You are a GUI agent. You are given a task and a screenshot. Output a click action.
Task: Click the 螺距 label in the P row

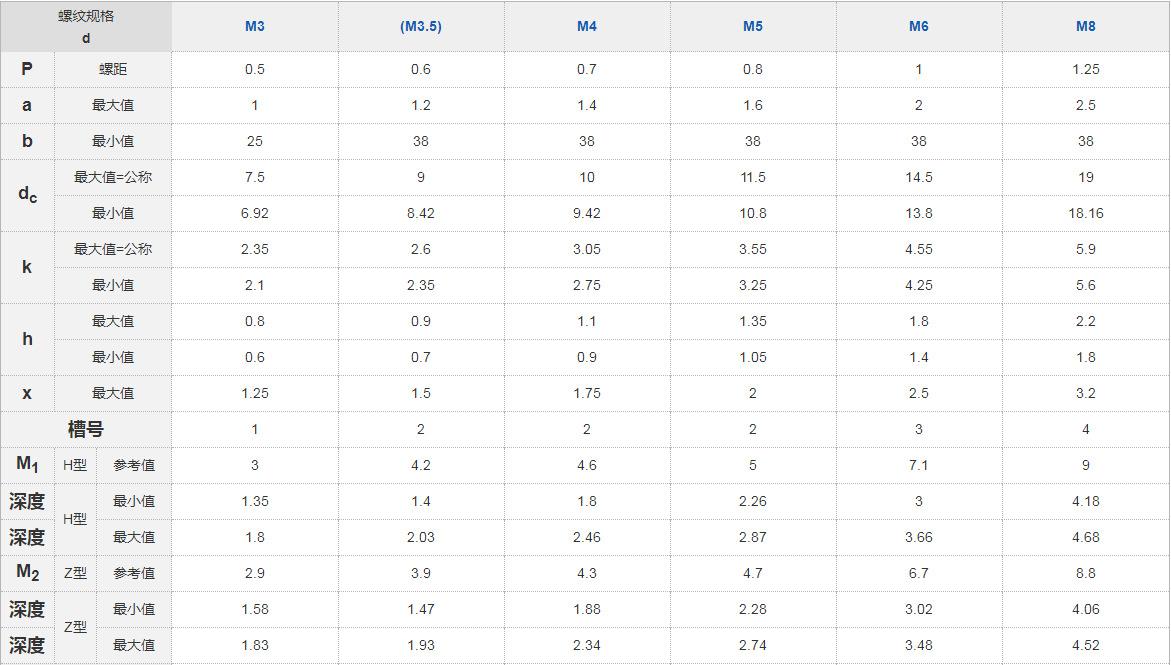113,69
